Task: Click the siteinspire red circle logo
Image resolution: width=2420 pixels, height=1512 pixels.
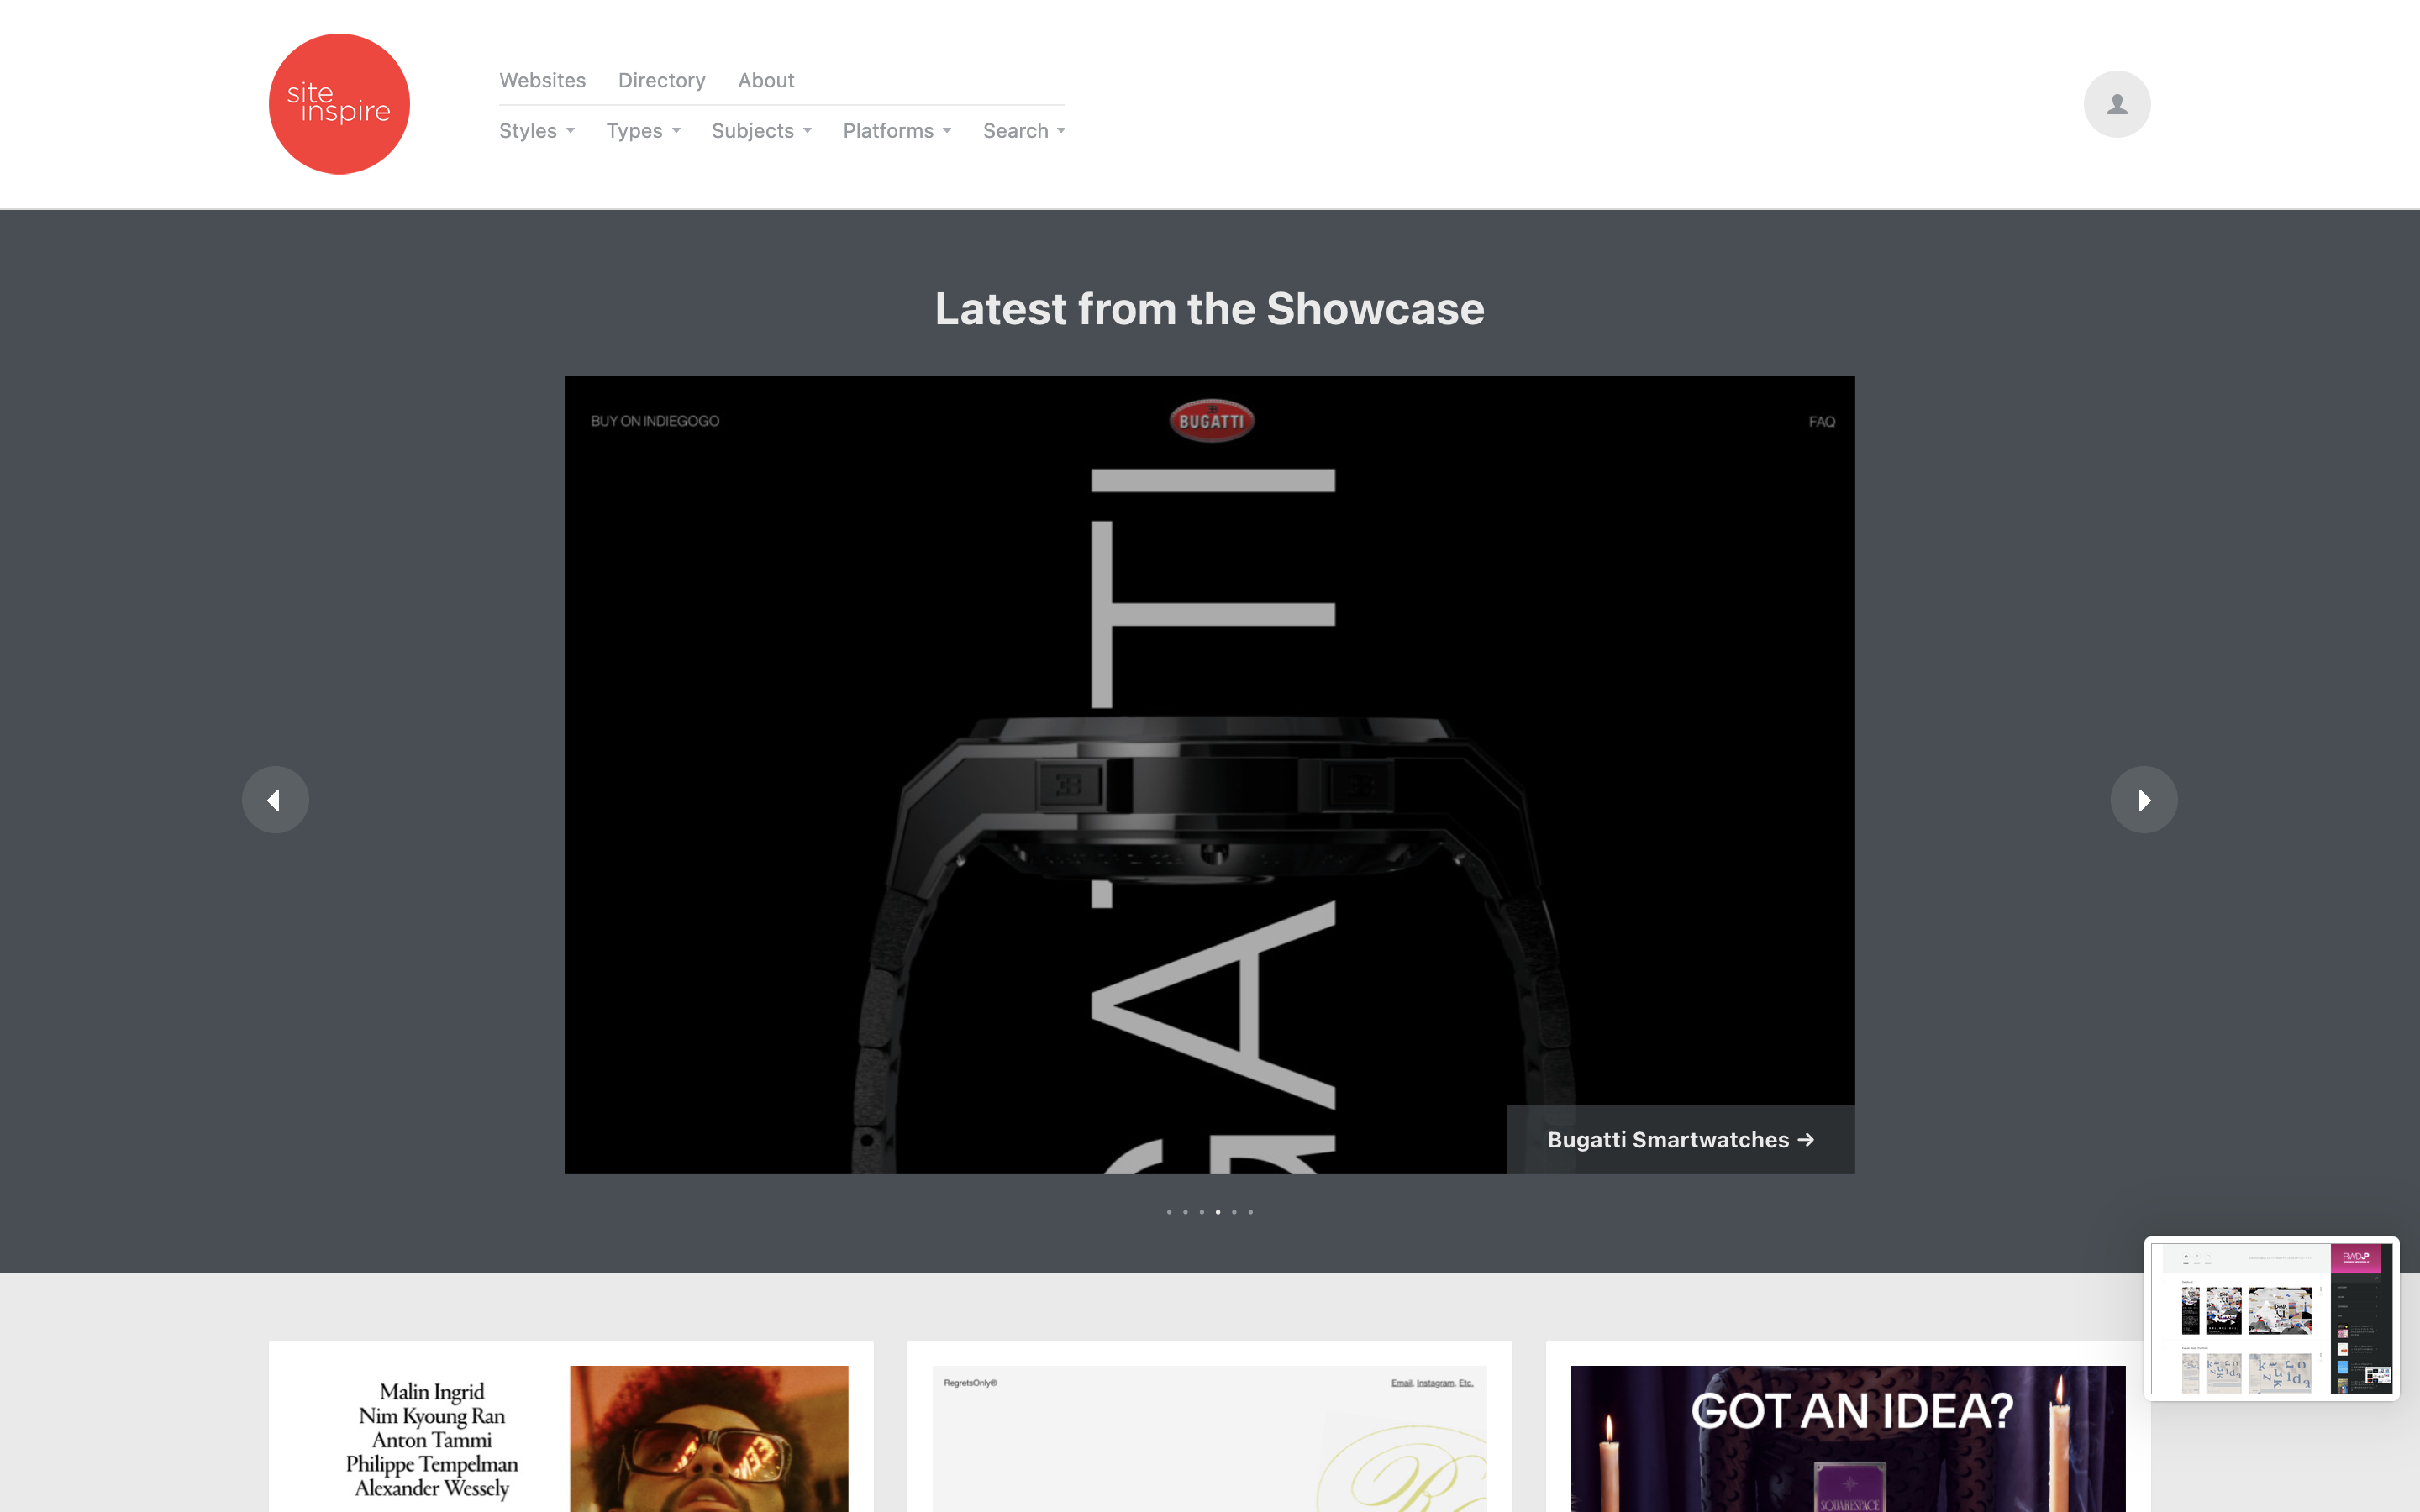Action: click(x=339, y=104)
